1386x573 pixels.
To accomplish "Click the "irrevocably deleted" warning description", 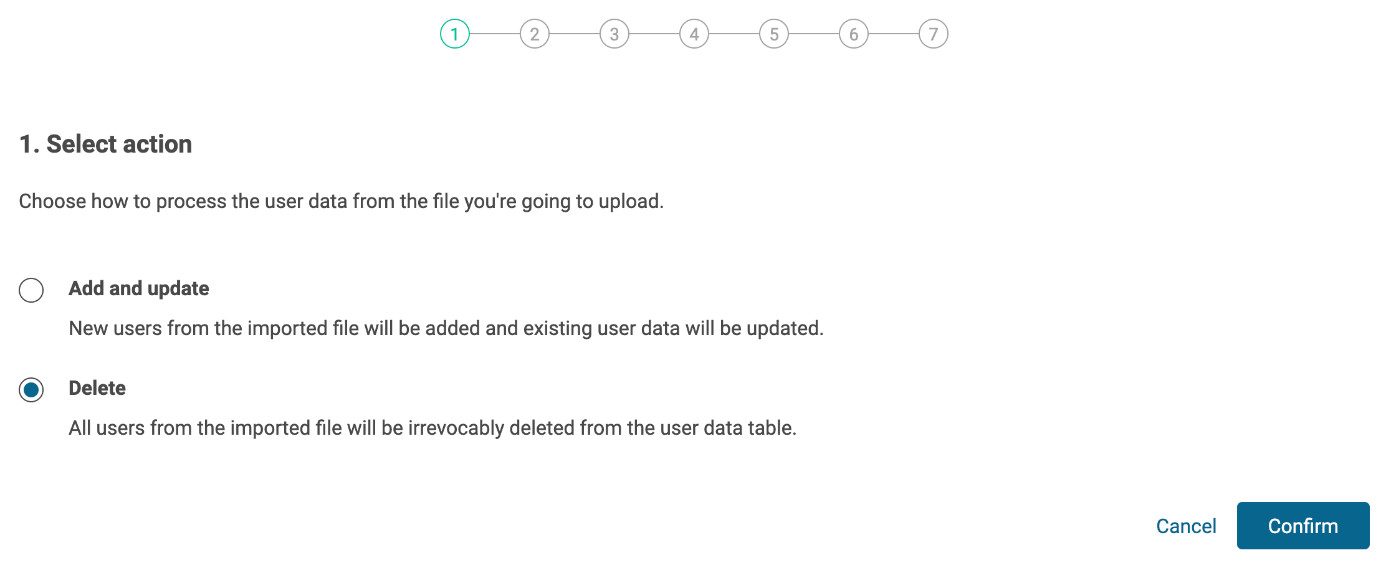I will (x=432, y=428).
